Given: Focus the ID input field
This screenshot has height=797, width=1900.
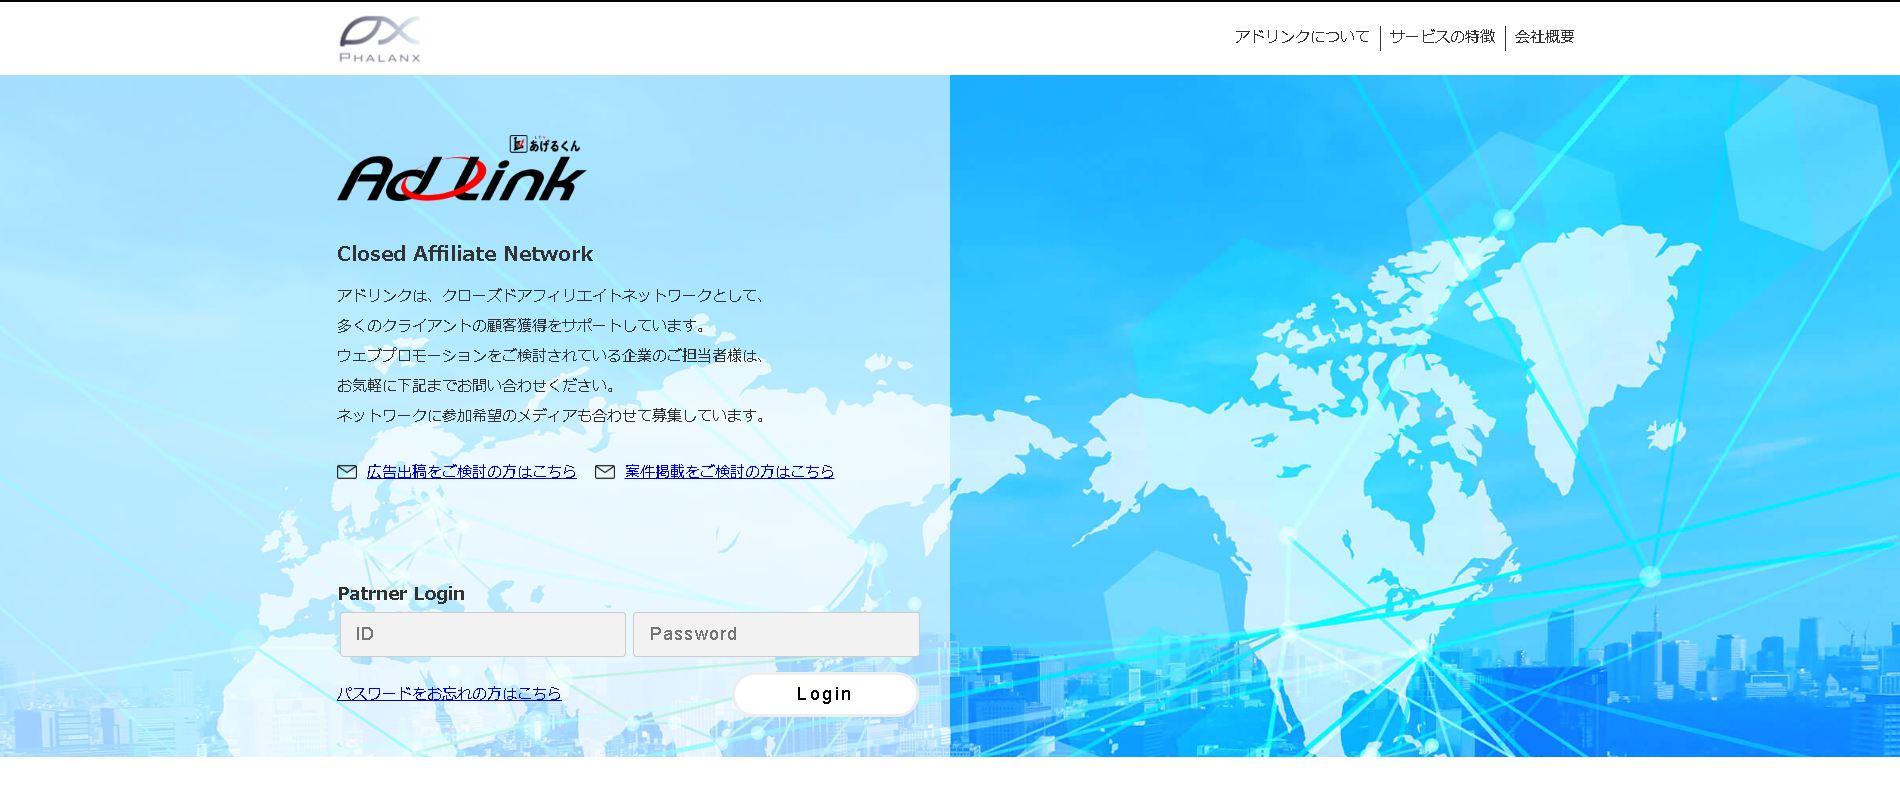Looking at the screenshot, I should coord(483,634).
